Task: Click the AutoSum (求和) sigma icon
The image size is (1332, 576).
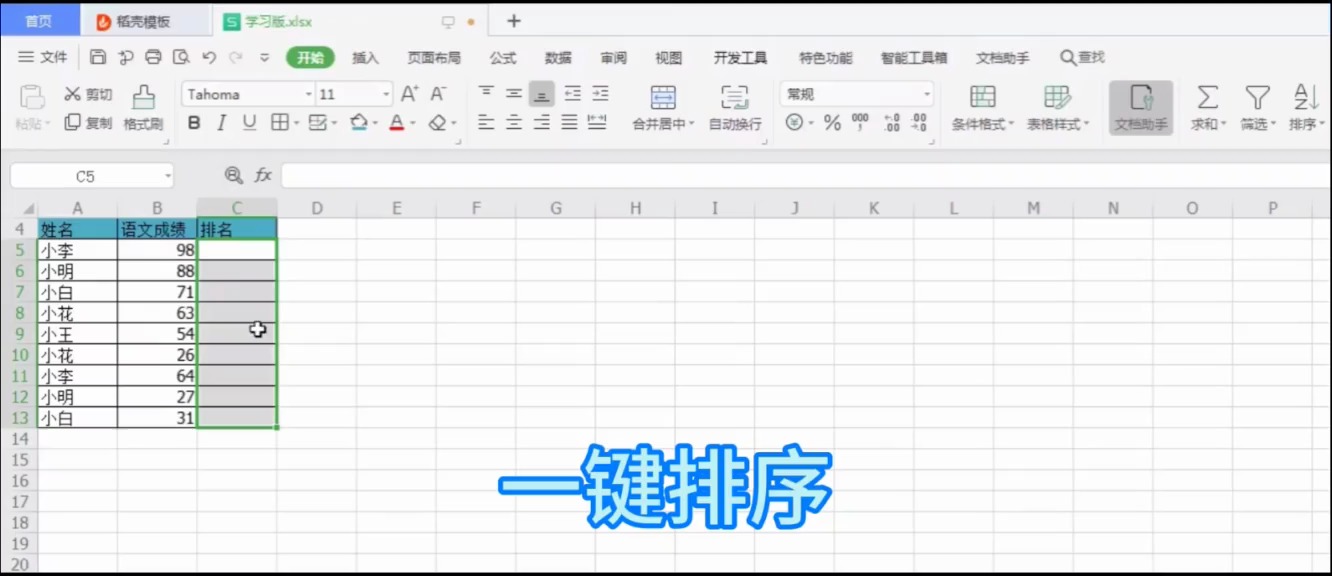Action: point(1207,98)
